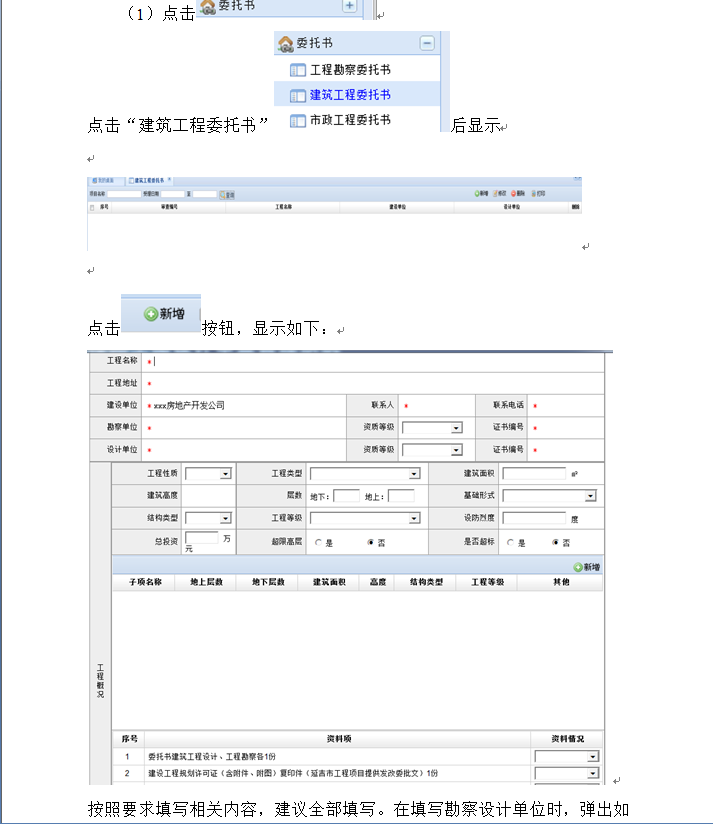Image resolution: width=713 pixels, height=825 pixels.
Task: Open the 工程等级 dropdown
Action: (414, 519)
